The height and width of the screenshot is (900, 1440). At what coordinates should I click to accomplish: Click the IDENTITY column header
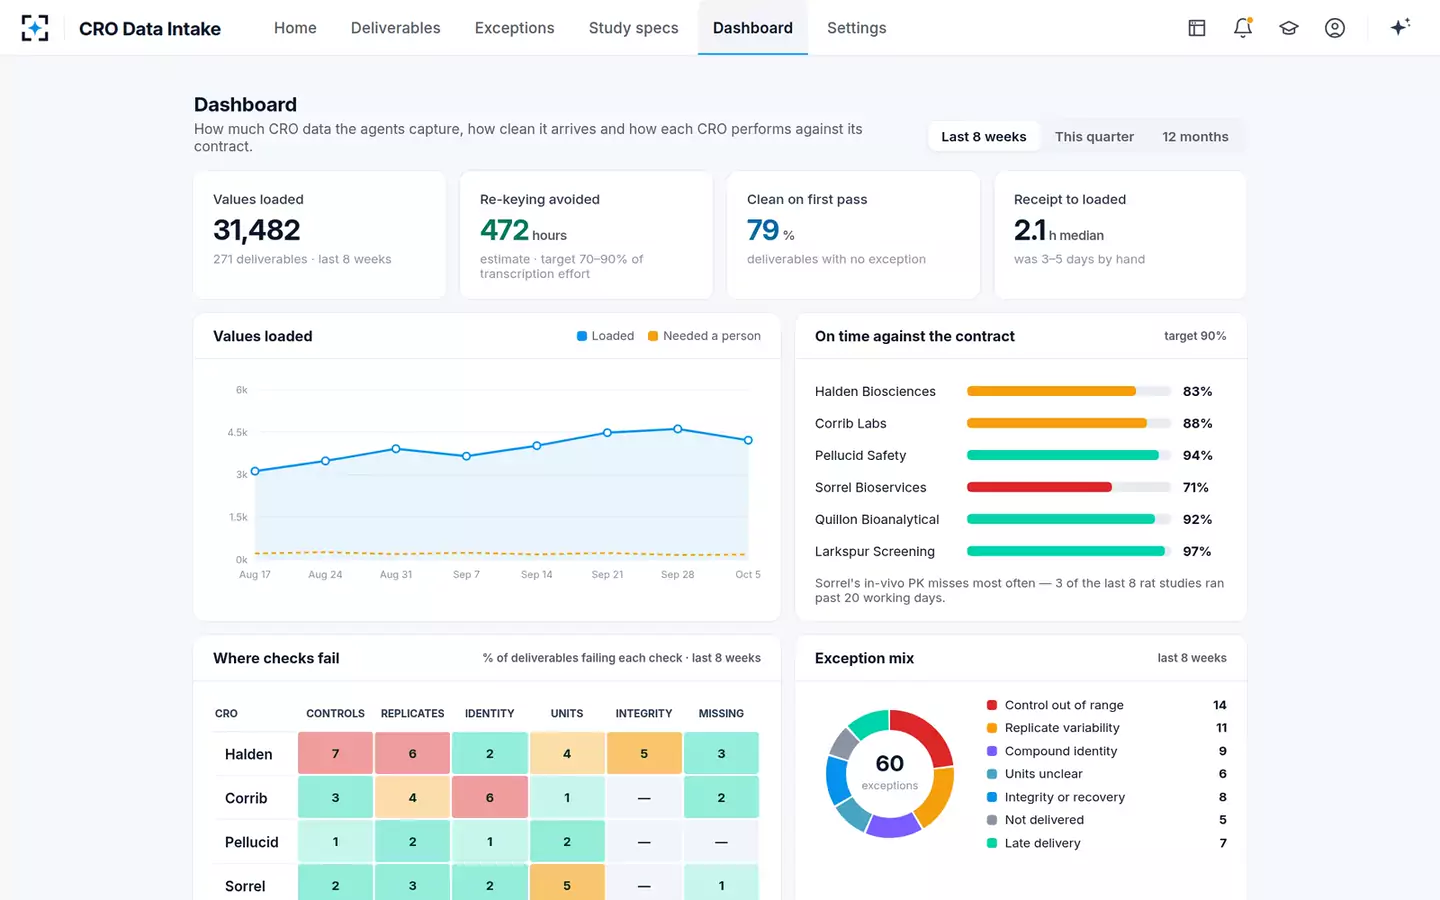pos(490,714)
